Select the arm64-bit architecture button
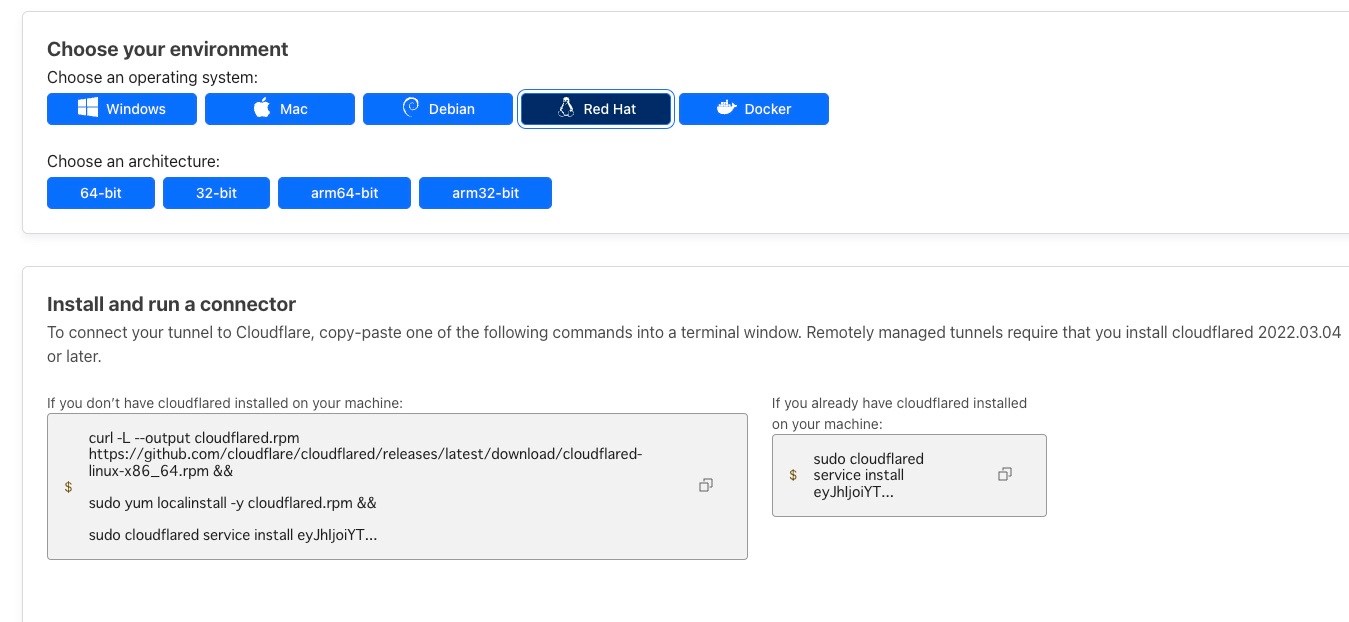The image size is (1349, 622). point(344,193)
